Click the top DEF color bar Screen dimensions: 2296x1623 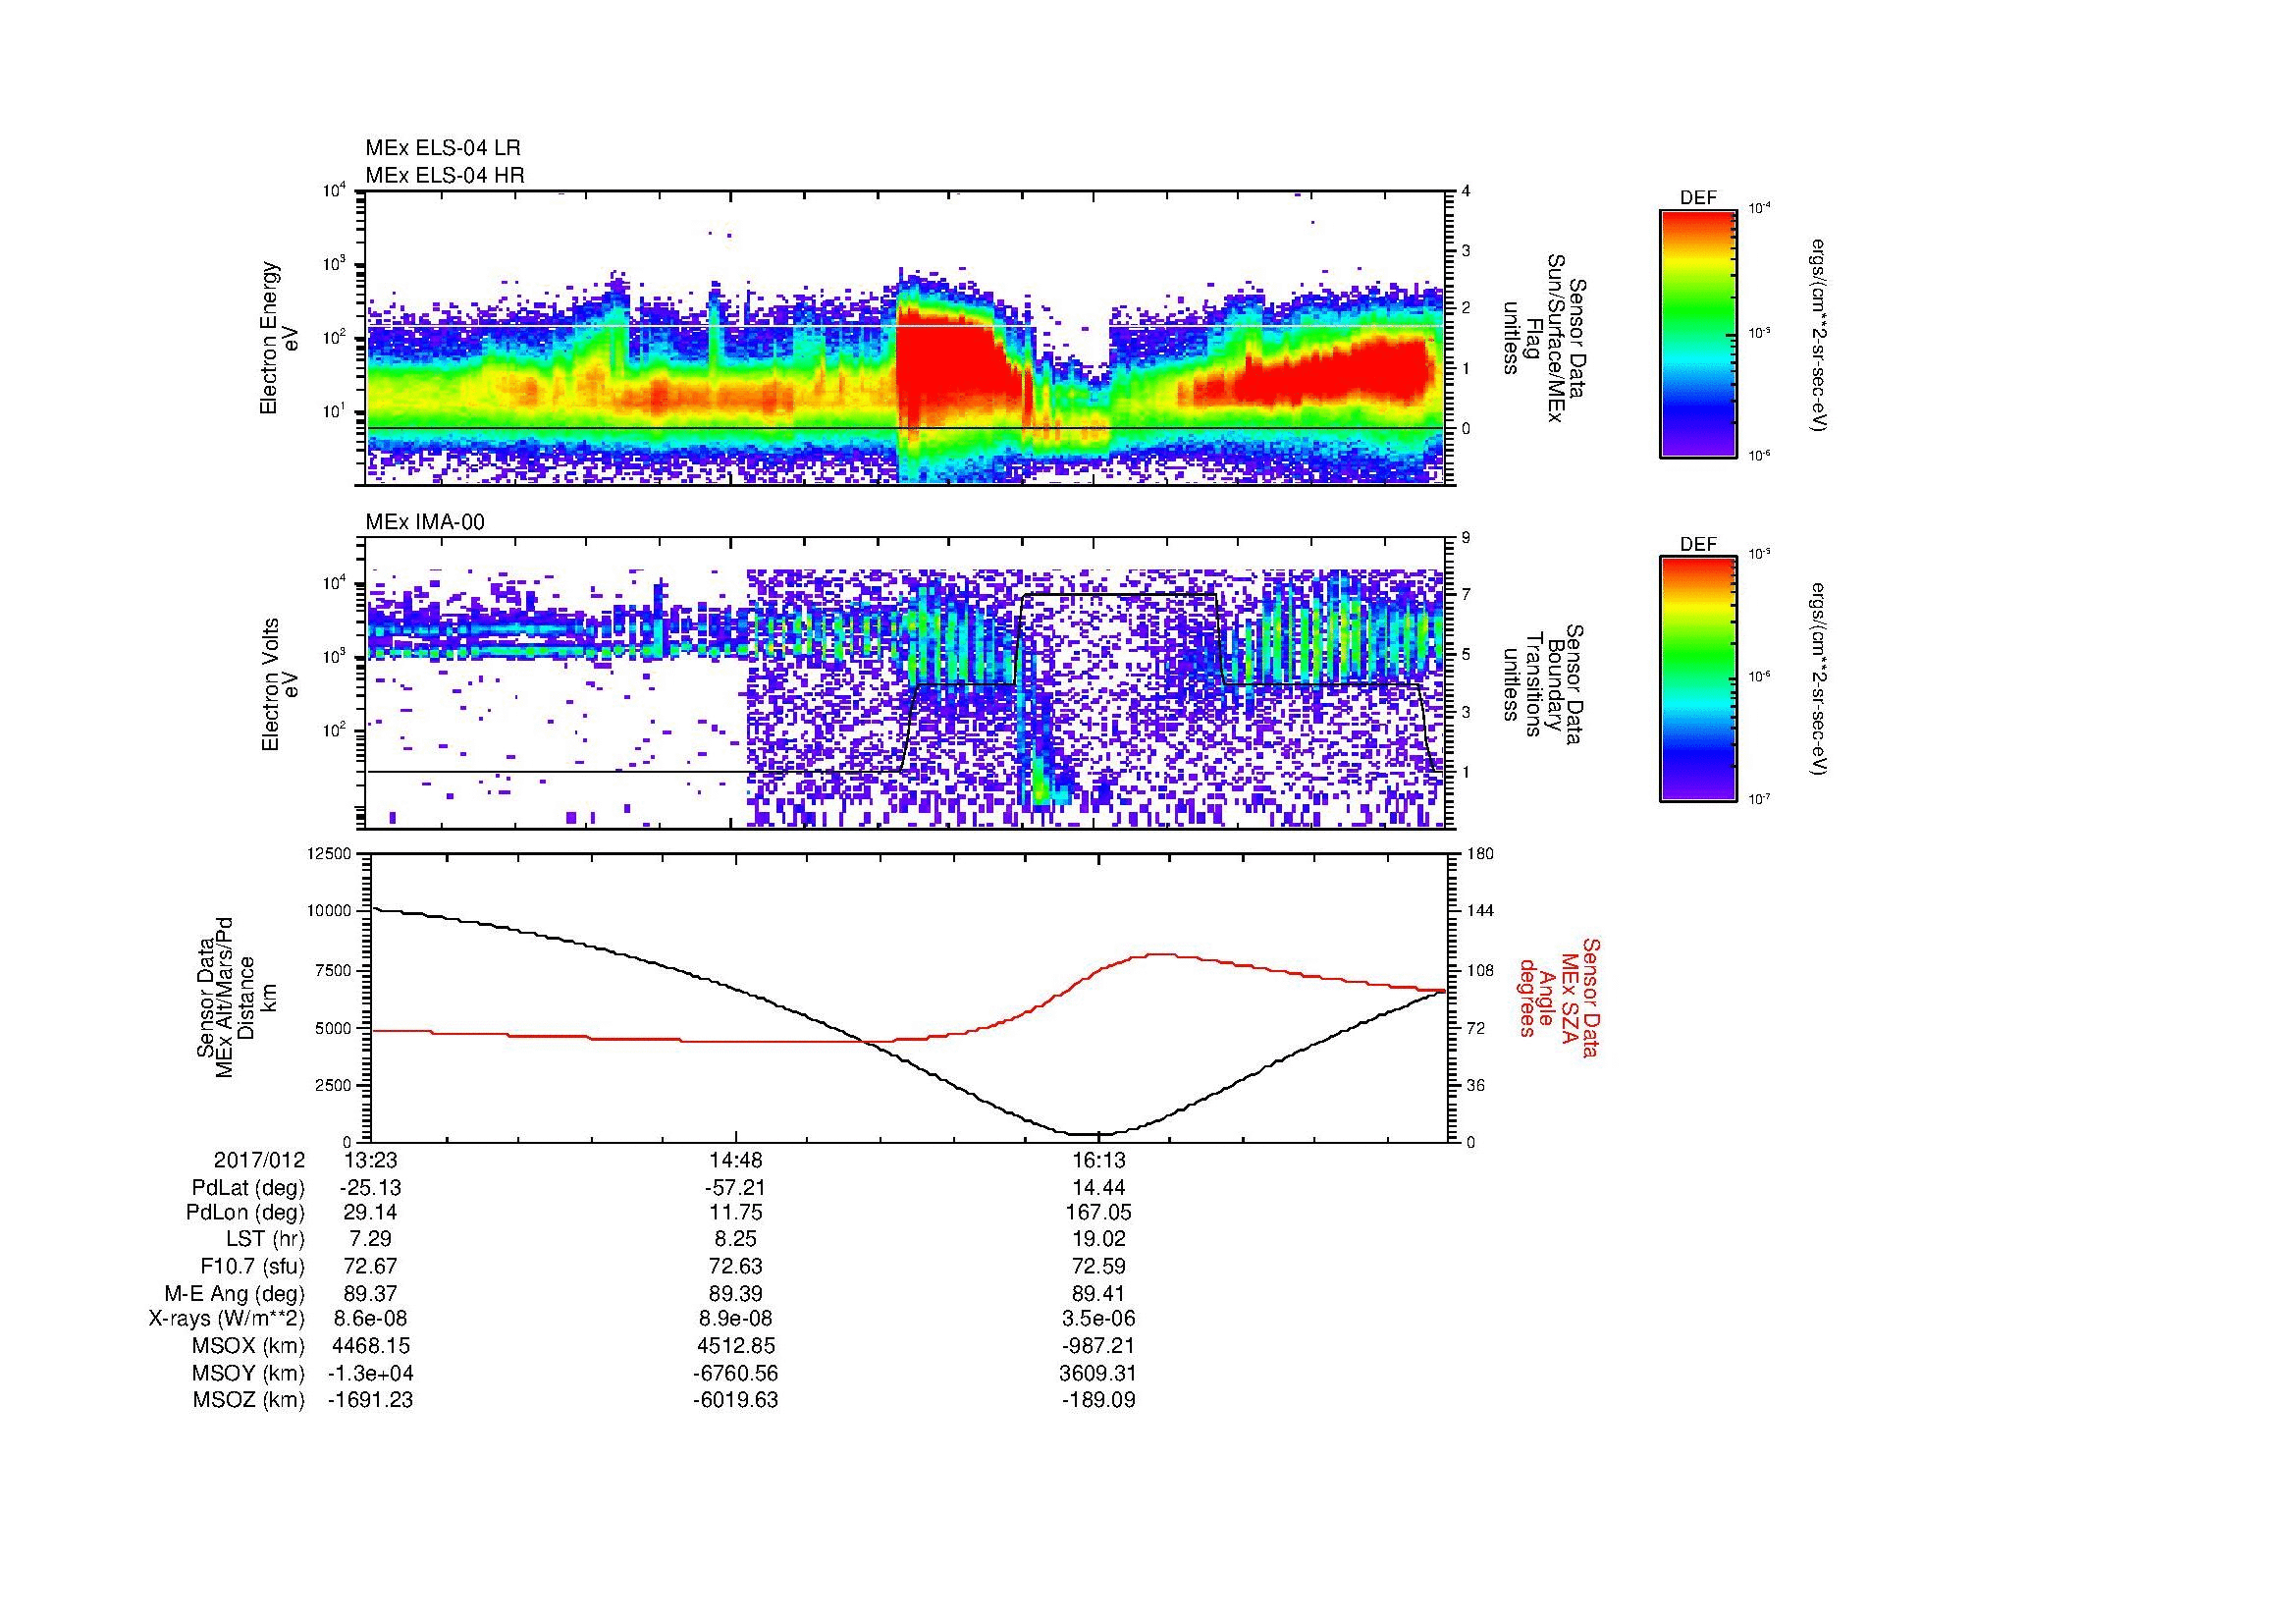click(1698, 334)
